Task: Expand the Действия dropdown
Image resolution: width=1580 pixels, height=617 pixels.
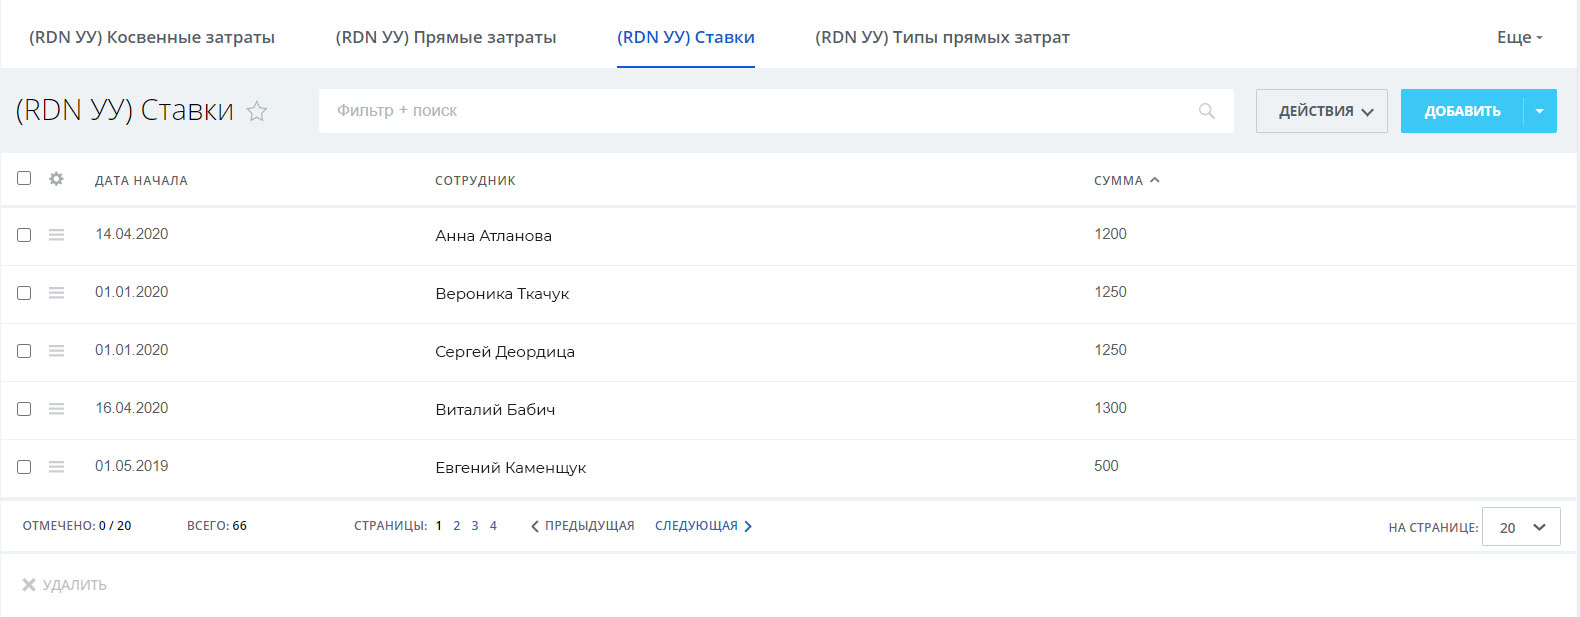Action: point(1321,111)
